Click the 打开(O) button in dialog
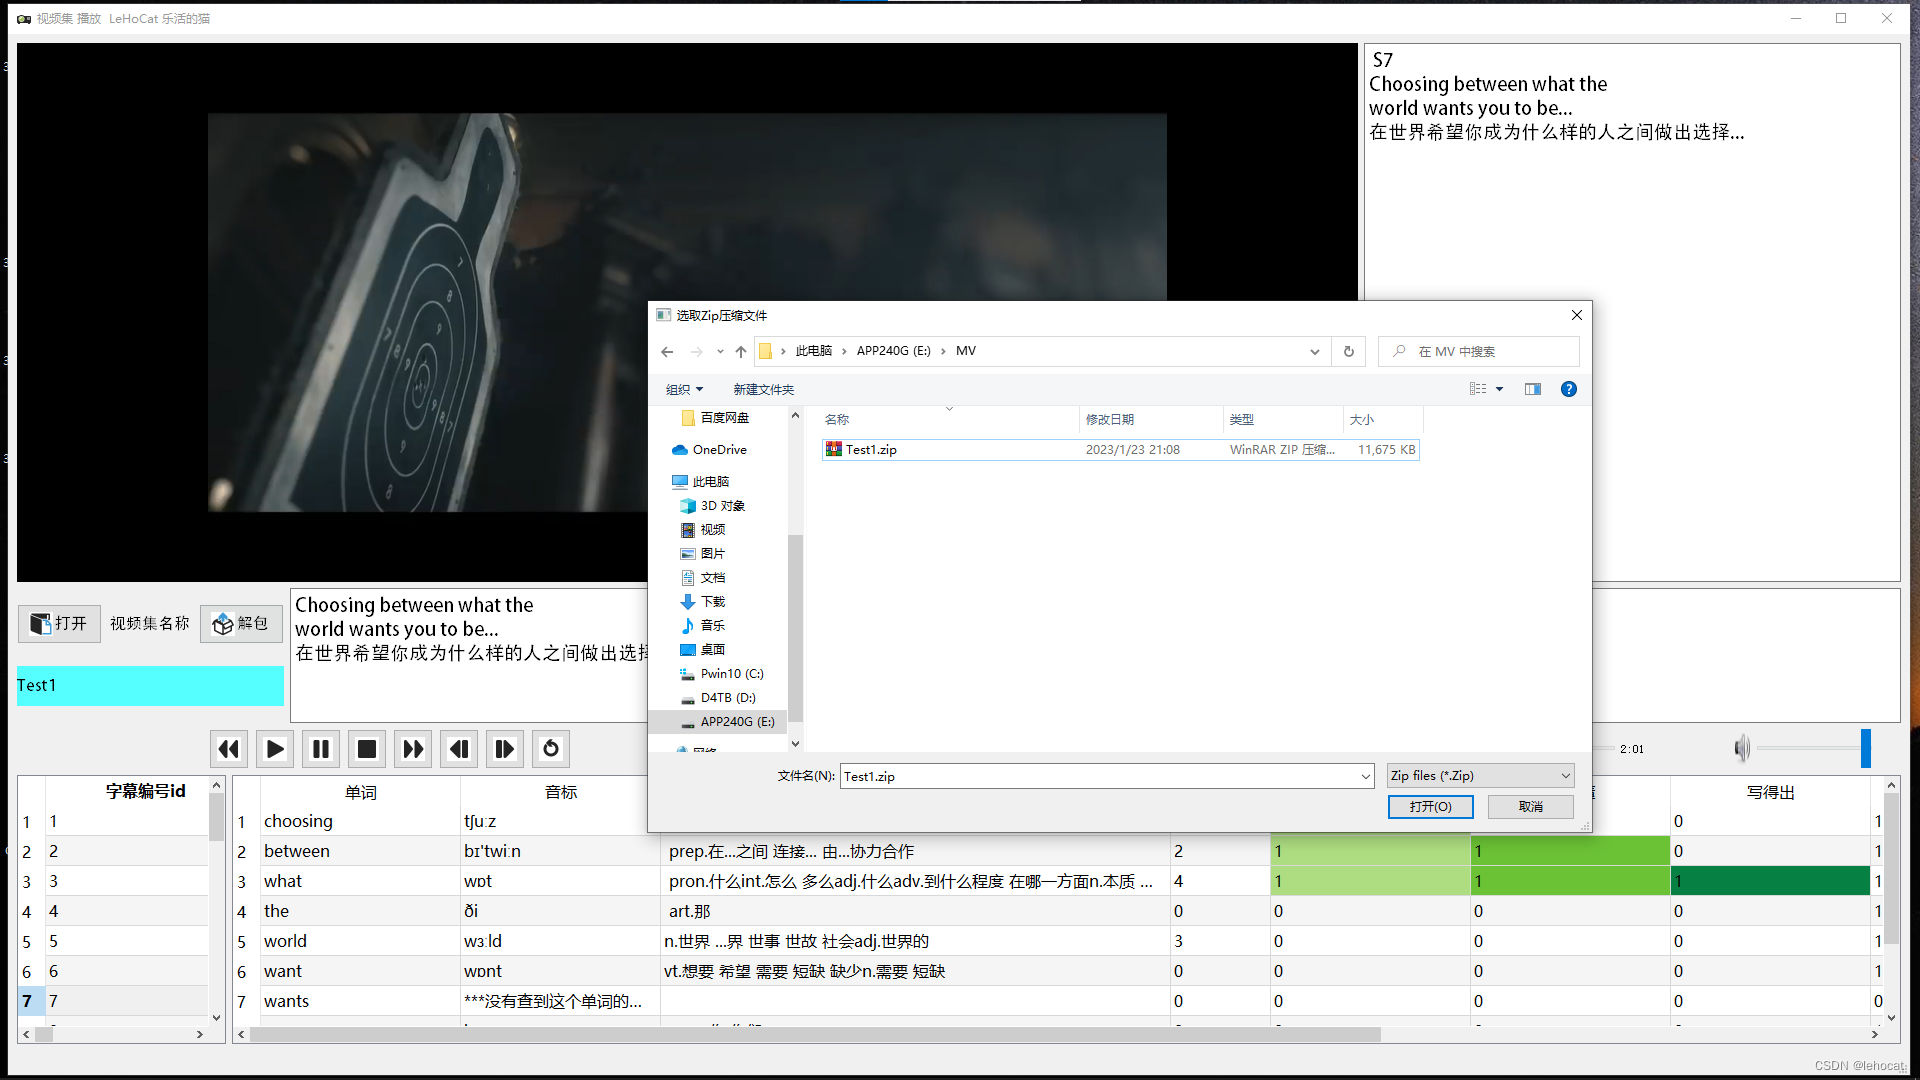 (1430, 807)
